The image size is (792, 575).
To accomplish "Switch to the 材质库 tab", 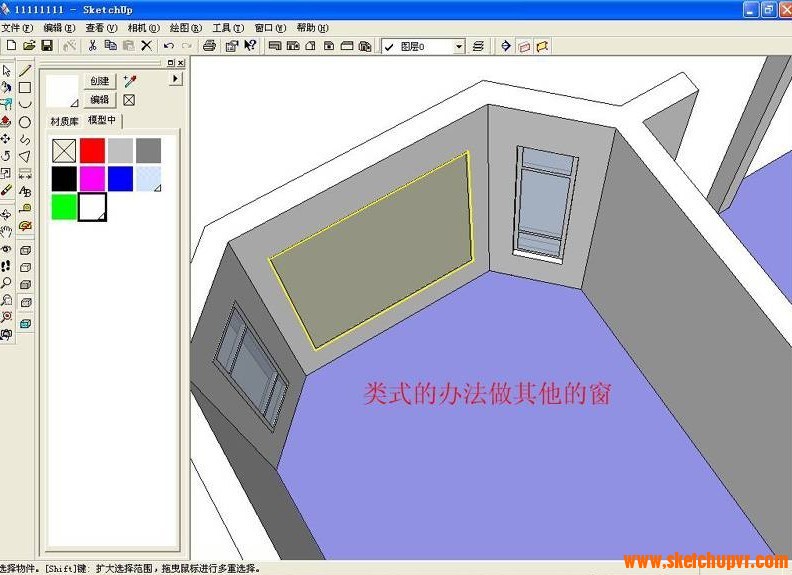I will (64, 120).
